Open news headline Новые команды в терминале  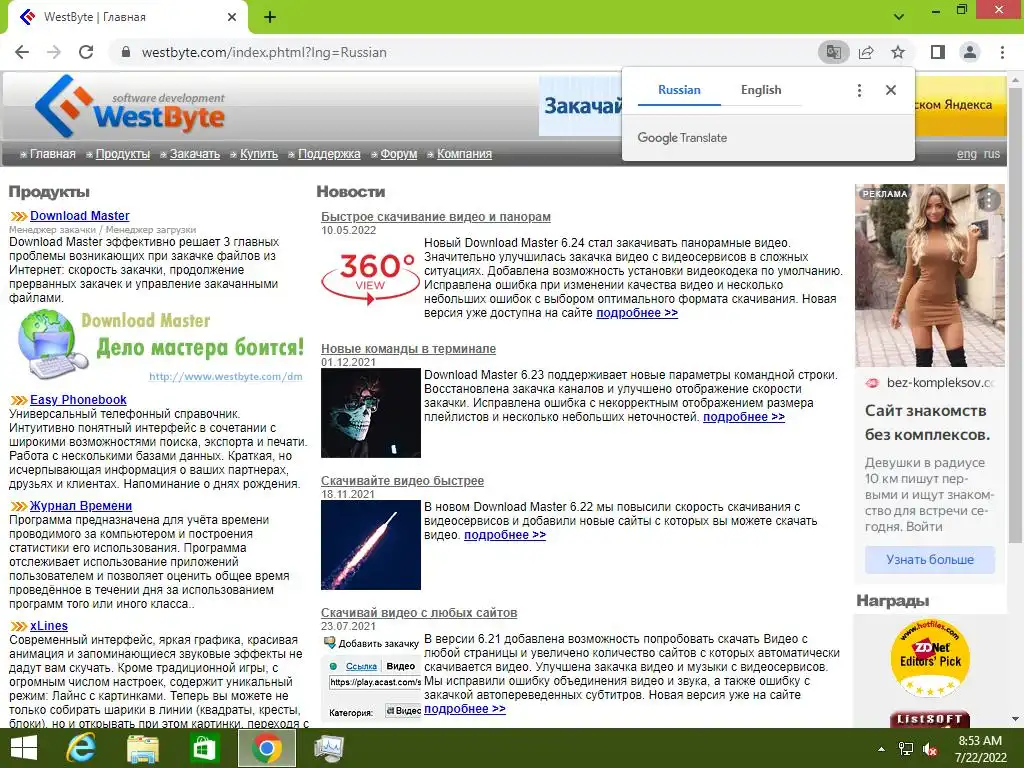[408, 349]
